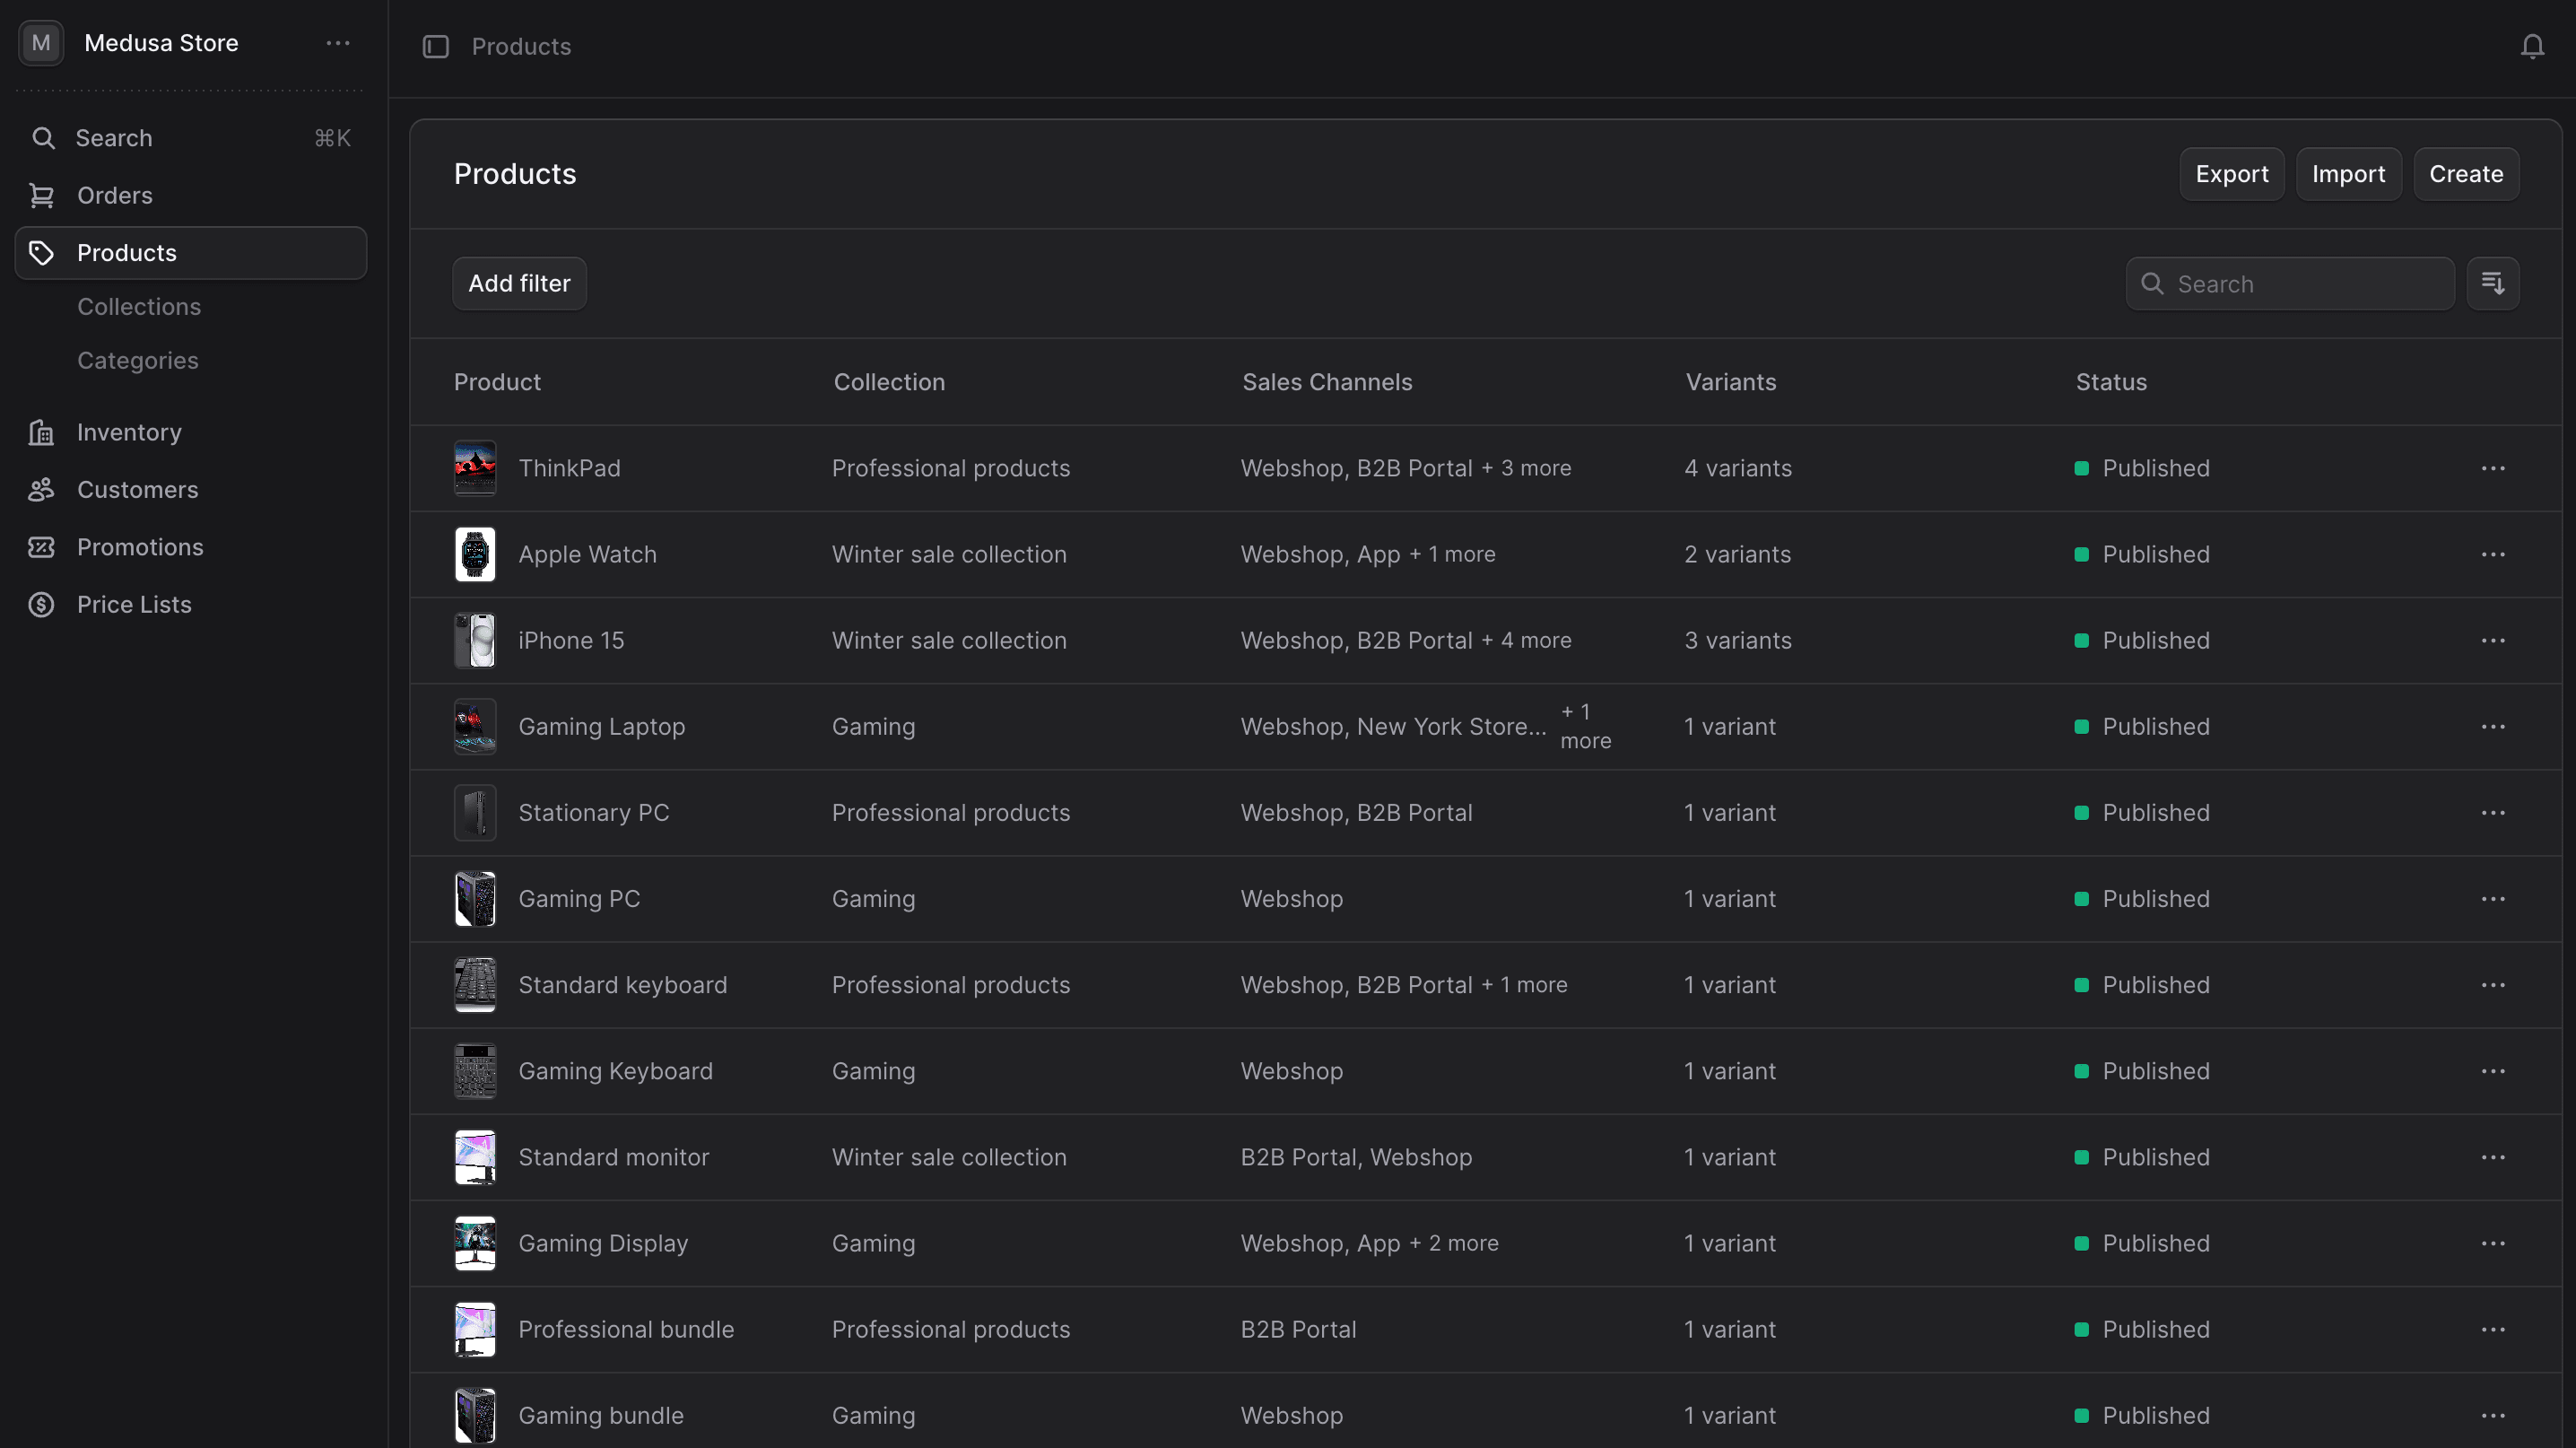Click the iPhone 15 product thumbnail
Viewport: 2576px width, 1448px height.
[x=474, y=640]
